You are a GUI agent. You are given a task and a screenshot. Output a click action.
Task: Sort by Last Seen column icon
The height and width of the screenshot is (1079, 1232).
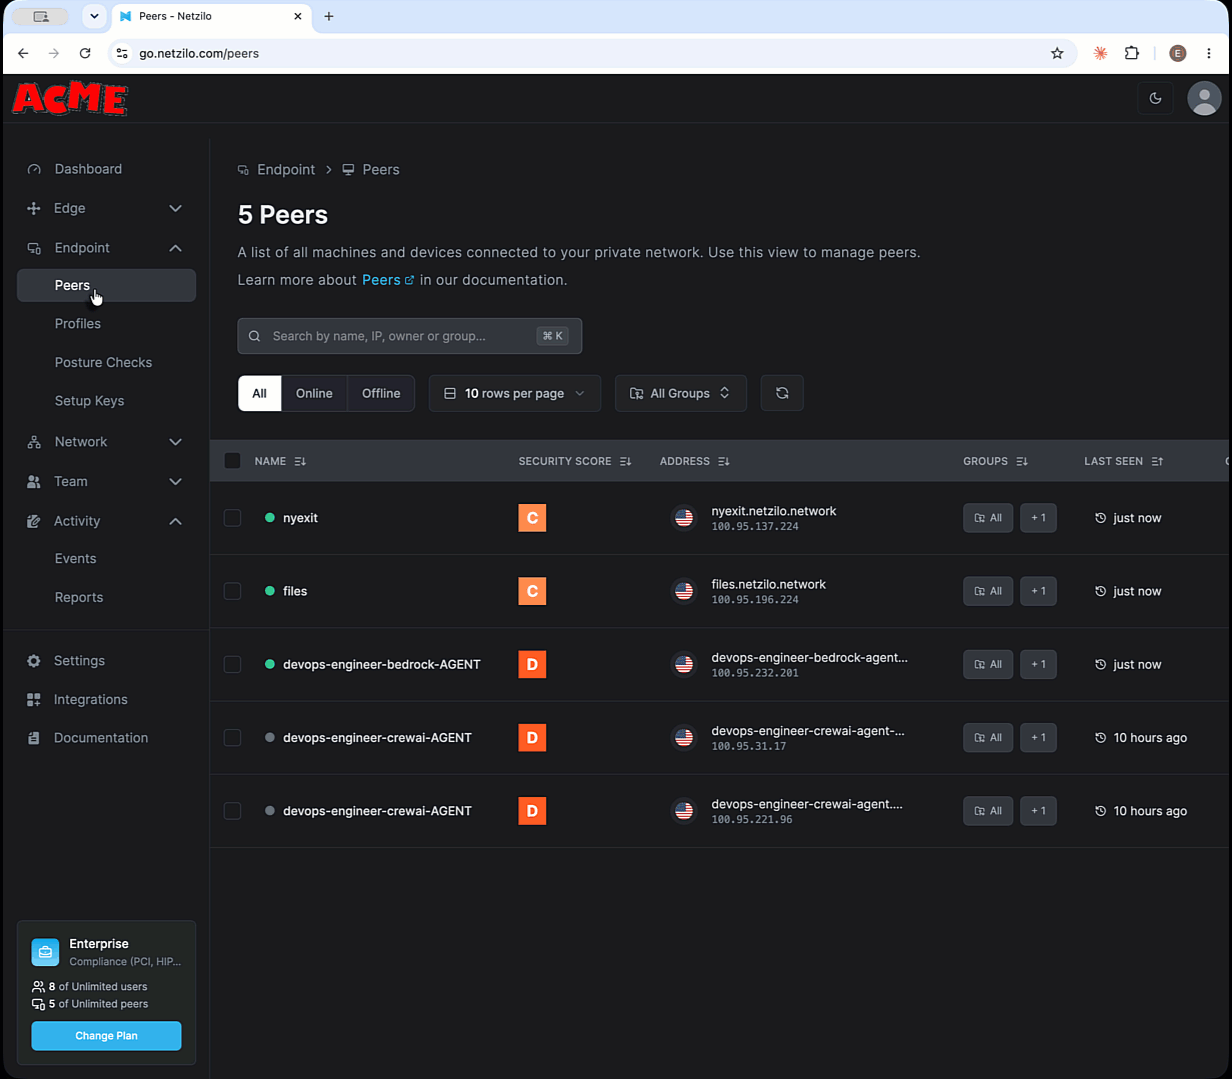pos(1157,461)
